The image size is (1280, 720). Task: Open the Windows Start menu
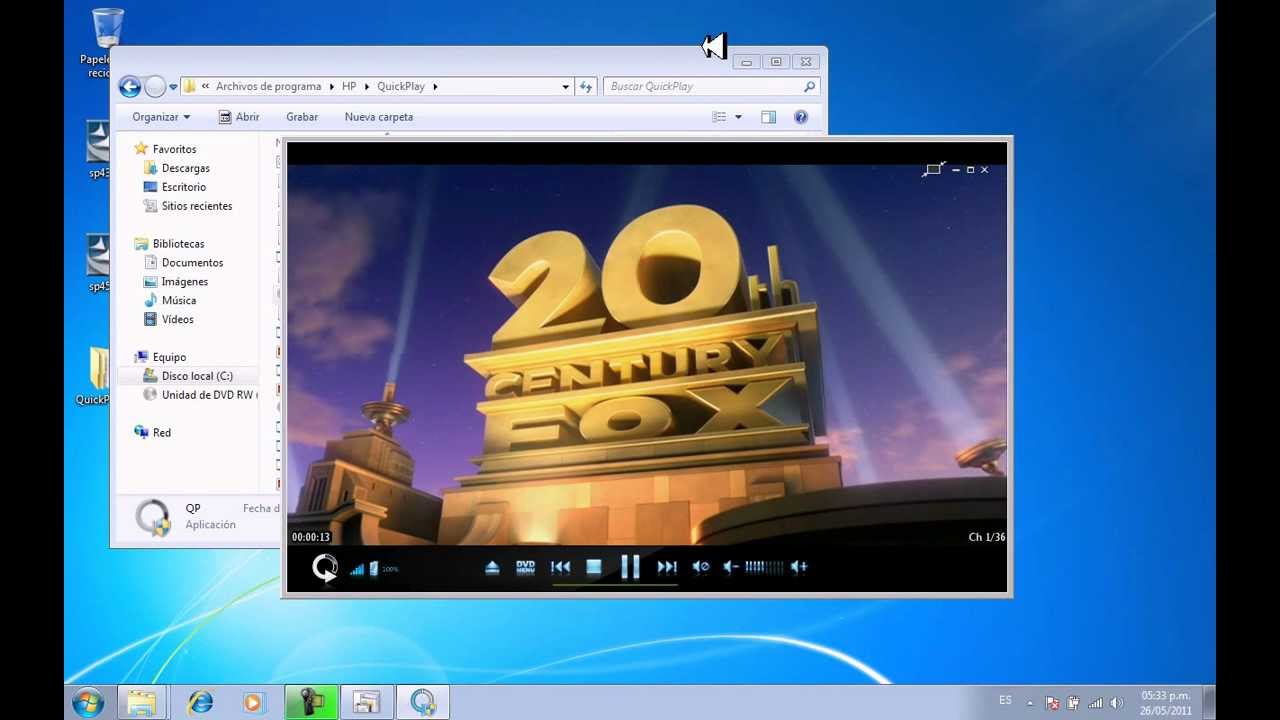(x=88, y=702)
